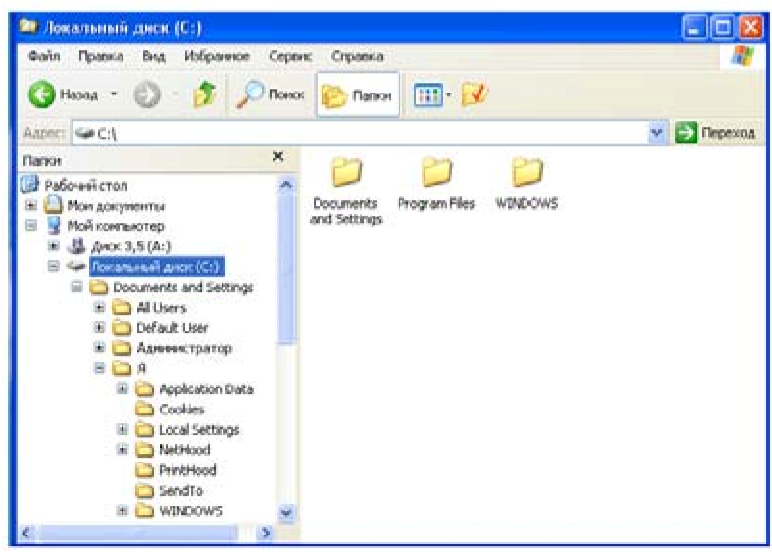Open the Вид menu
The height and width of the screenshot is (556, 772).
[154, 56]
